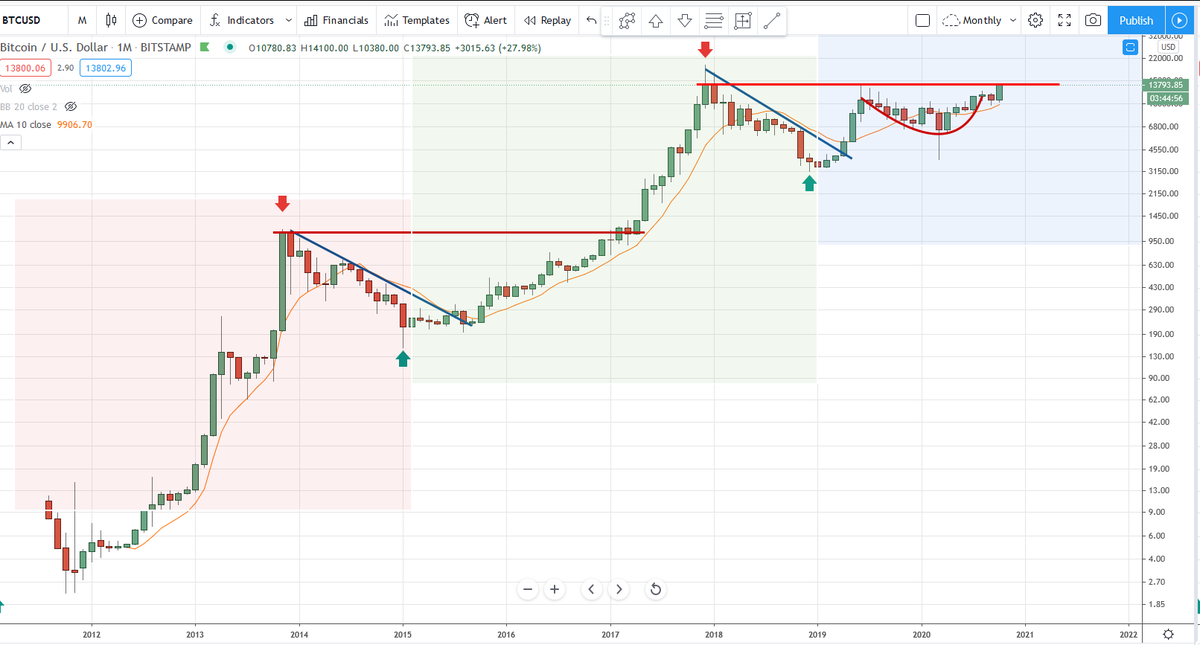Viewport: 1200px width, 645px height.
Task: Open the Monthly chart layout dropdown
Action: [980, 20]
